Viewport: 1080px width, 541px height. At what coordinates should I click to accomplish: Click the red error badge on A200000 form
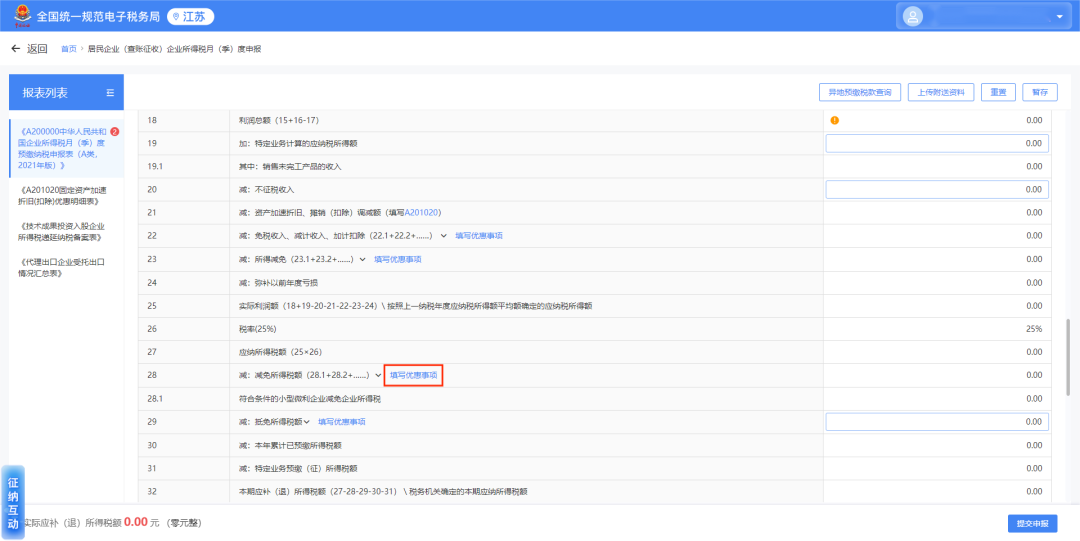(x=114, y=132)
